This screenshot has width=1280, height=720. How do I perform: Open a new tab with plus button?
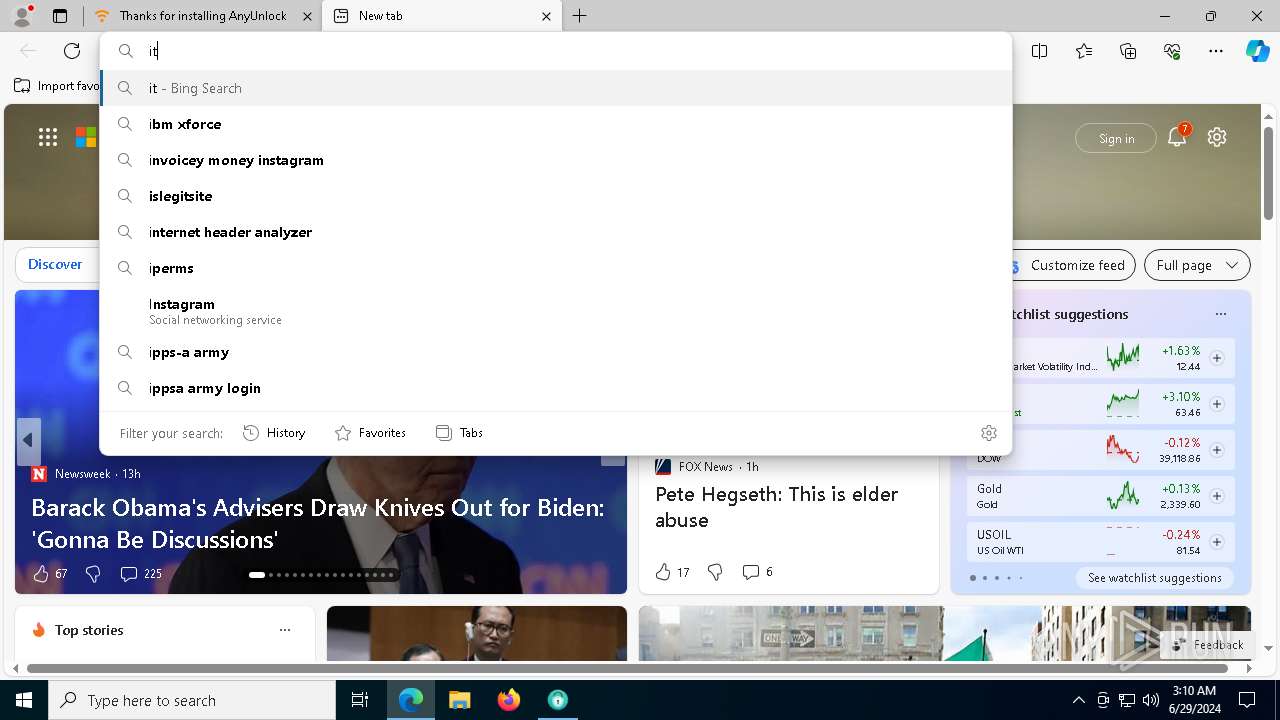(580, 16)
